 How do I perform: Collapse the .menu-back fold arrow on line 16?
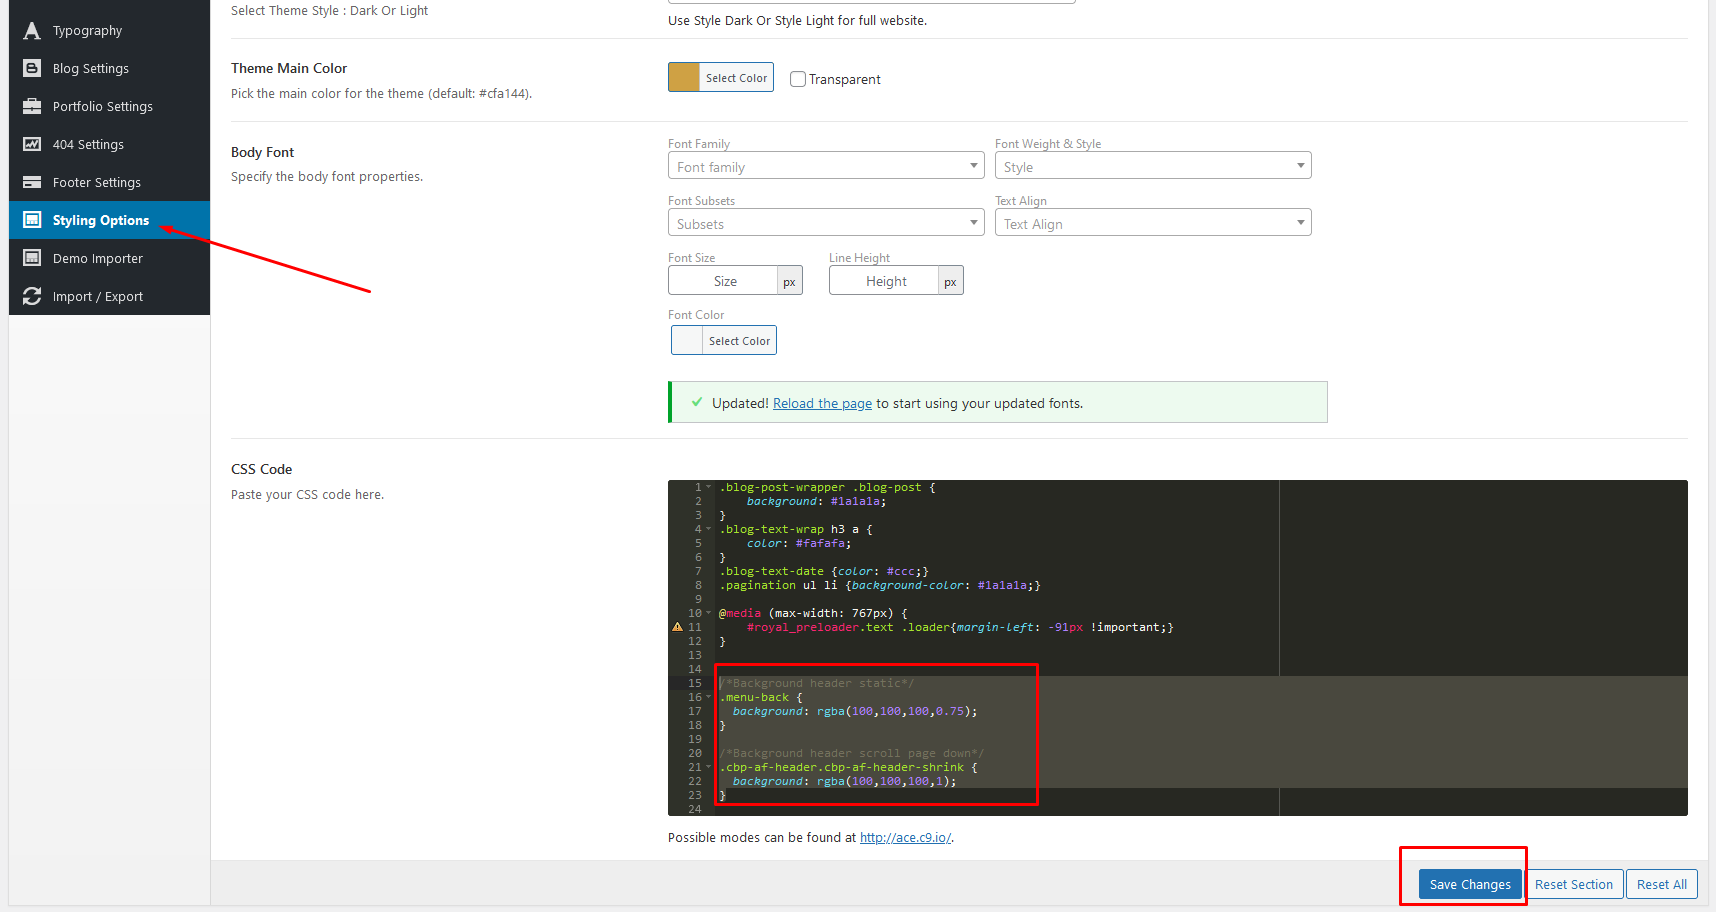point(709,697)
